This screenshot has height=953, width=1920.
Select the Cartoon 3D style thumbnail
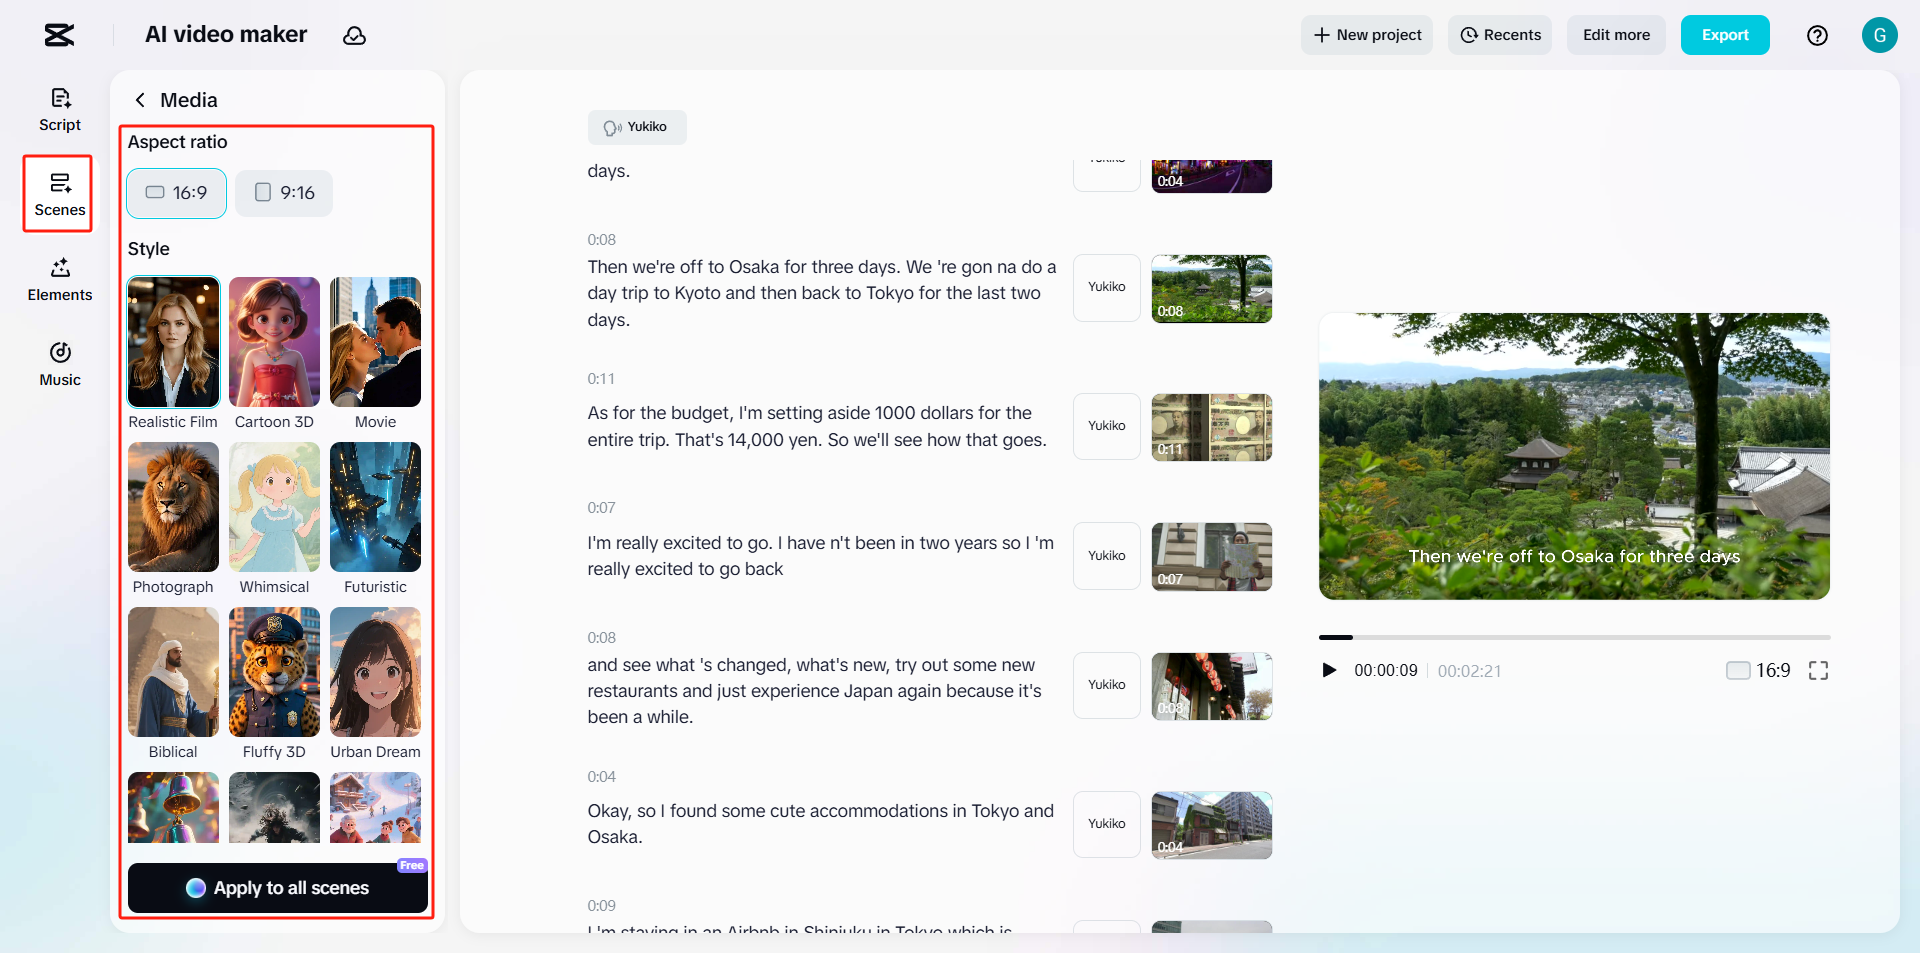coord(274,342)
